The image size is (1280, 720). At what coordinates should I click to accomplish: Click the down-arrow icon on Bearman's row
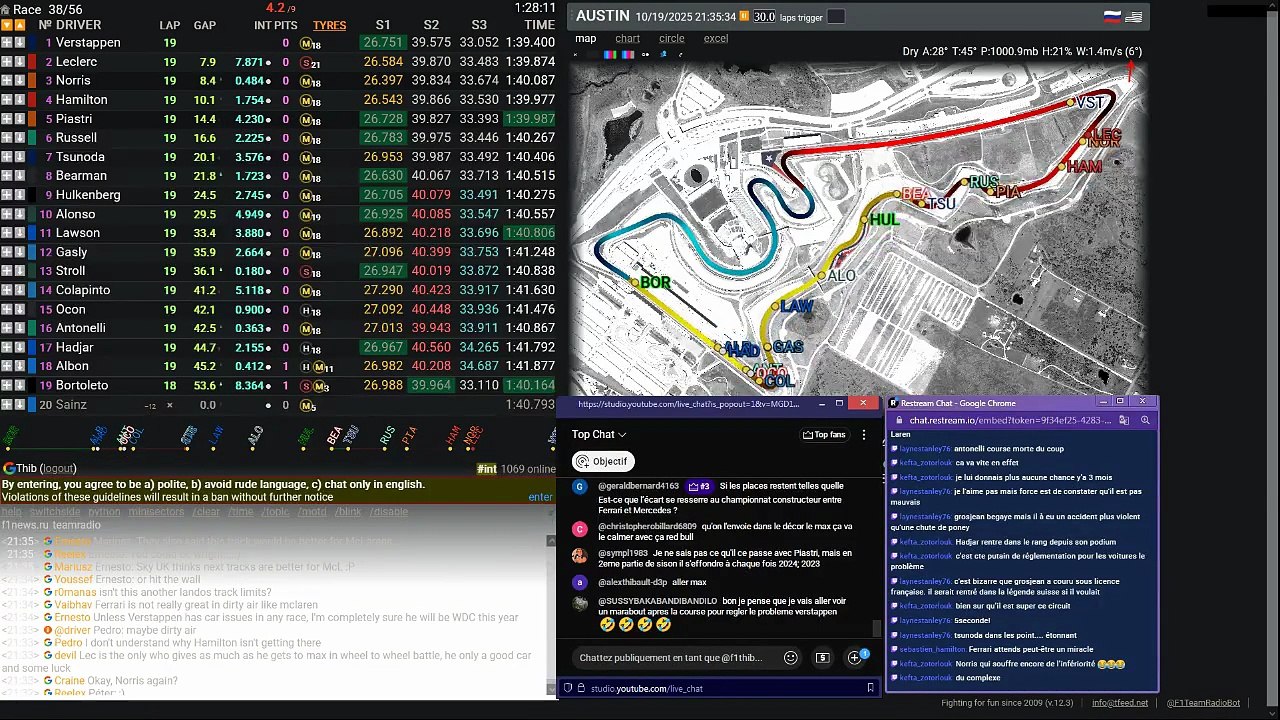pyautogui.click(x=19, y=176)
